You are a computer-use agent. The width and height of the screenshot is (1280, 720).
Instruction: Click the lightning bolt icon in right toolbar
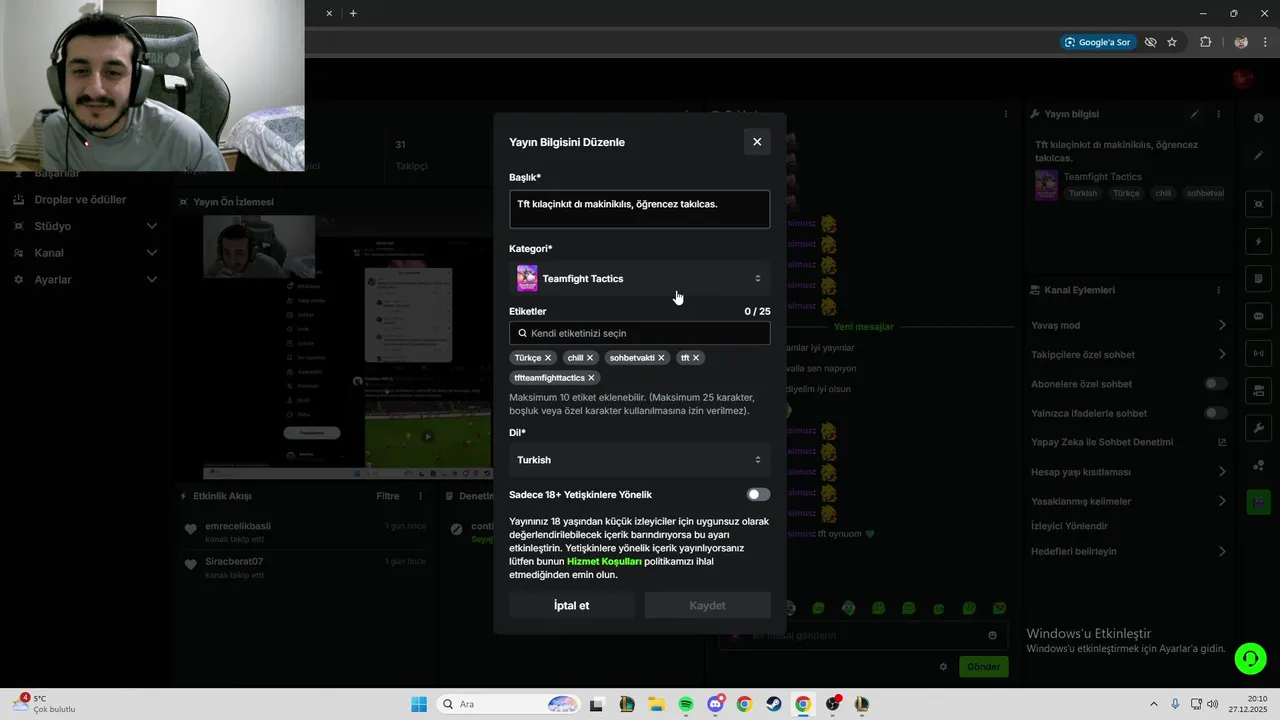pos(1258,242)
